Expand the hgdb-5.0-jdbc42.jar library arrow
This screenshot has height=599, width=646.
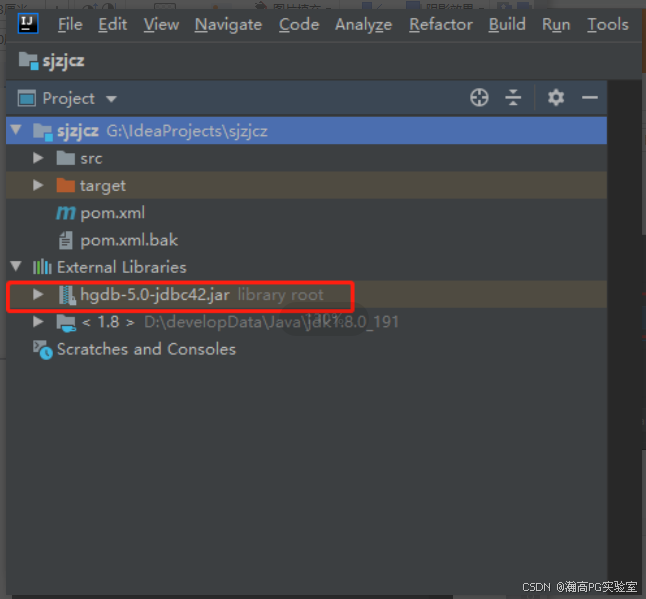(38, 294)
